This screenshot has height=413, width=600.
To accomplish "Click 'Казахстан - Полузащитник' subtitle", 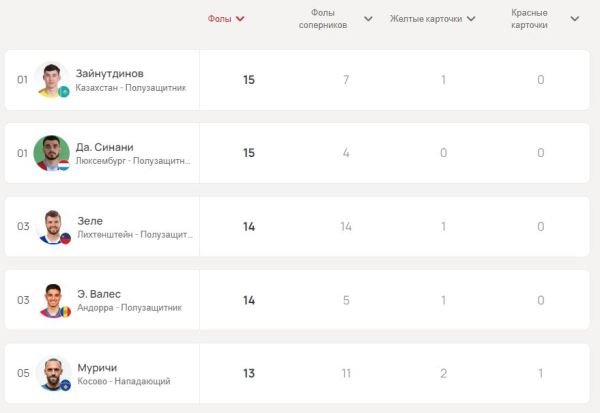I will [130, 88].
